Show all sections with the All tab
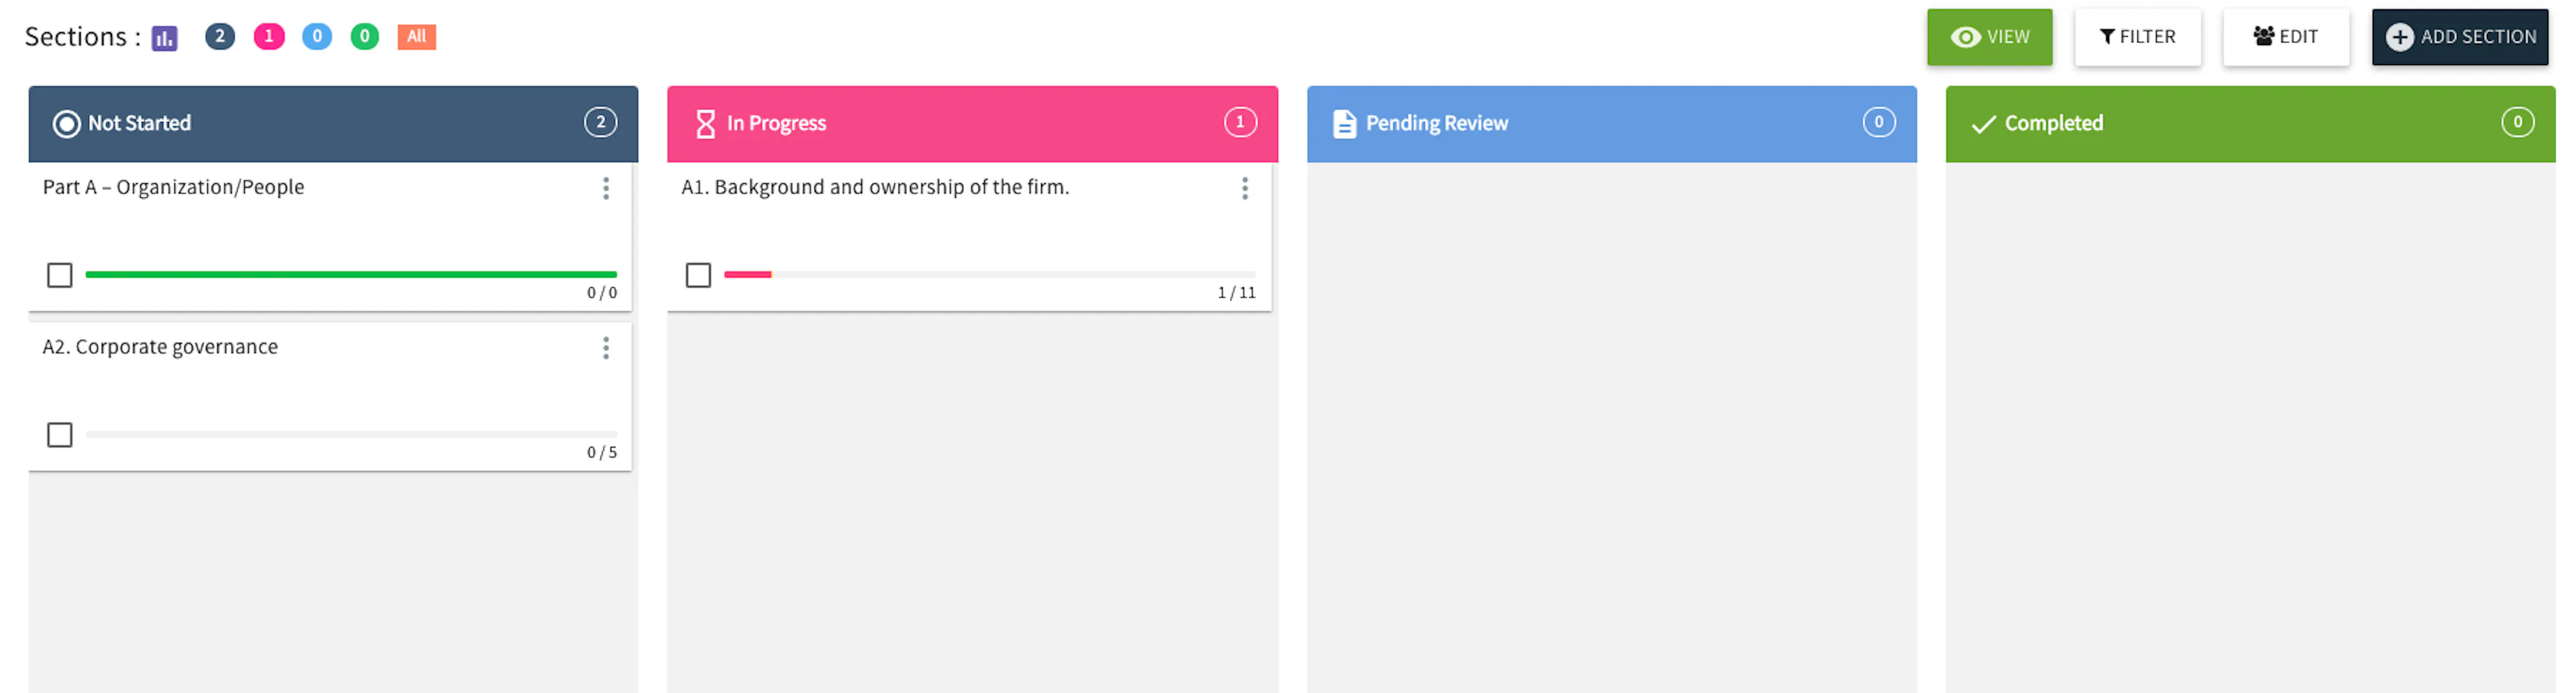Image resolution: width=2576 pixels, height=693 pixels. tap(416, 37)
